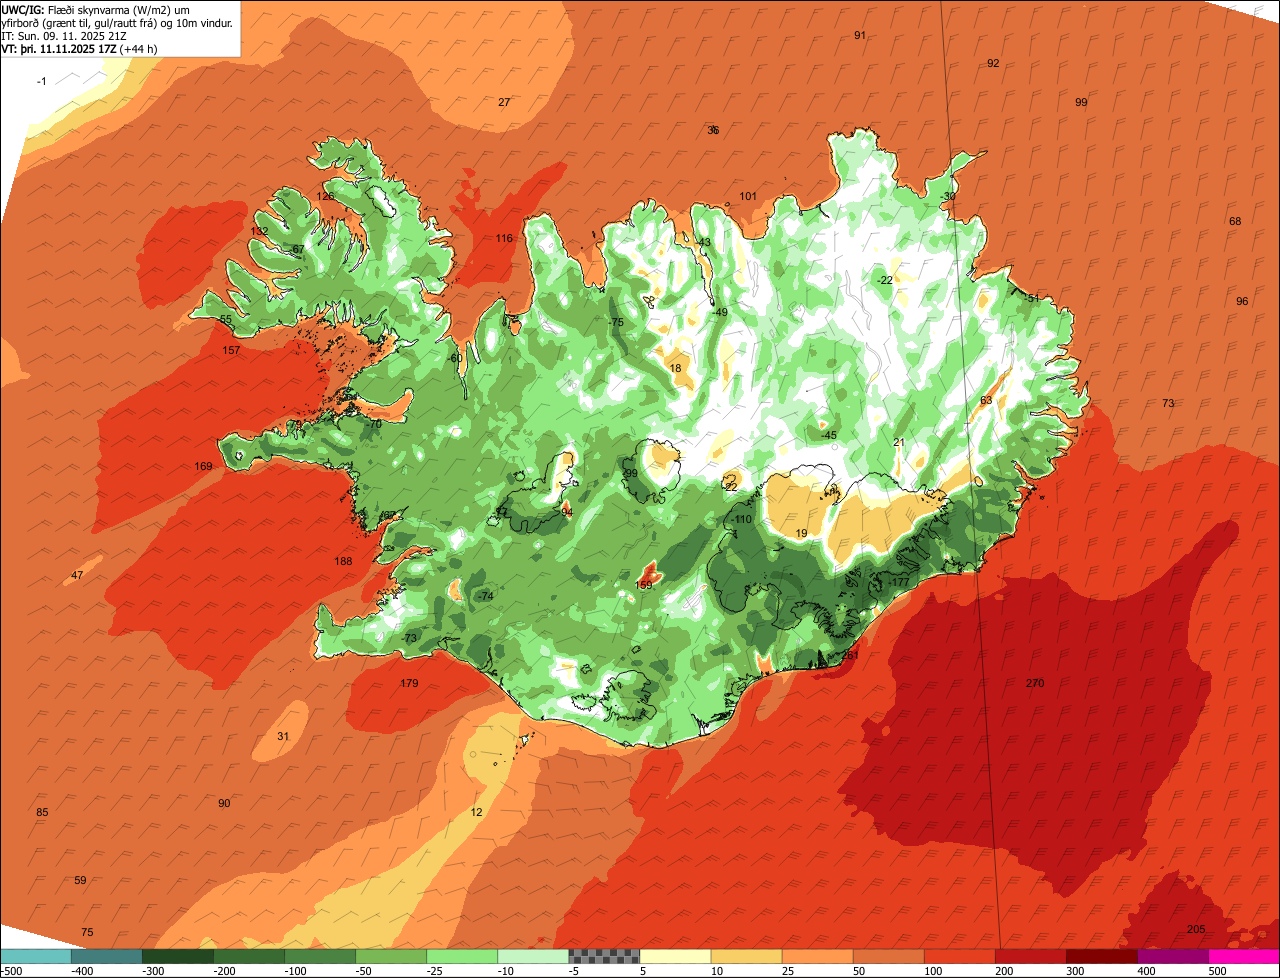Click the teal legend swatch between -500 and -400
This screenshot has width=1280, height=978.
click(x=35, y=956)
